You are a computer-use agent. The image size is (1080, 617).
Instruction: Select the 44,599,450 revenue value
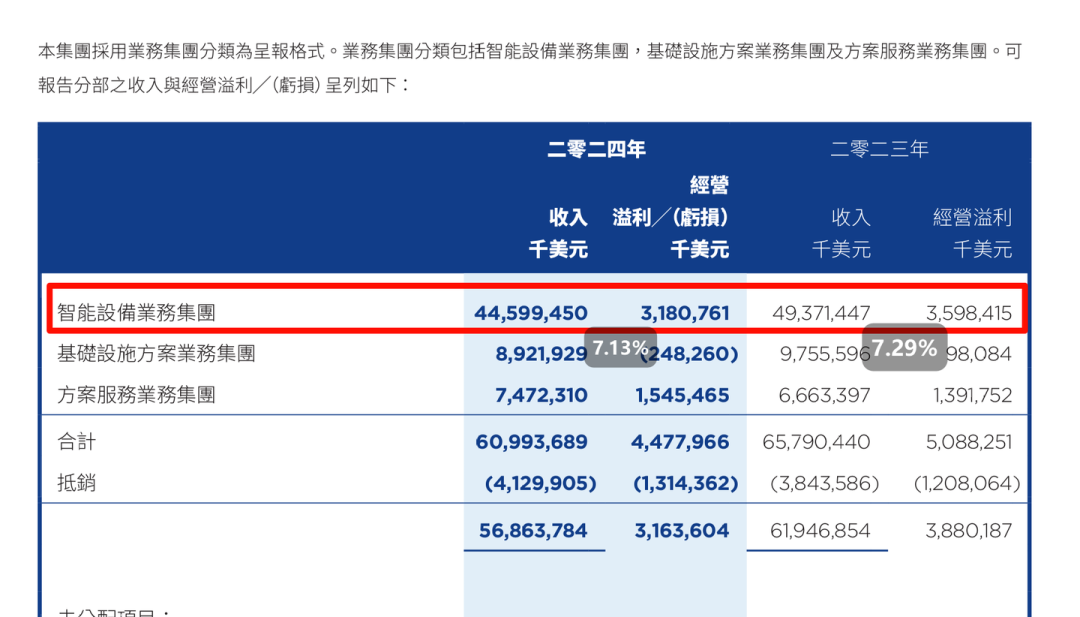point(530,313)
